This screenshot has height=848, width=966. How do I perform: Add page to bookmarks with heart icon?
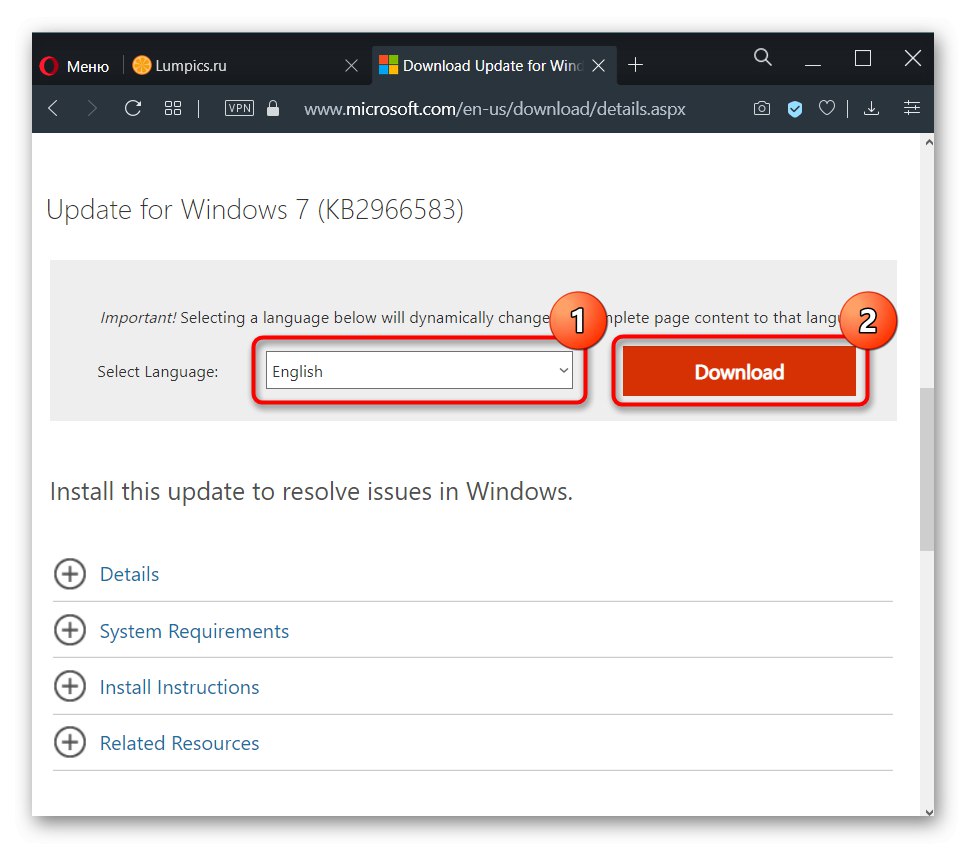point(827,108)
